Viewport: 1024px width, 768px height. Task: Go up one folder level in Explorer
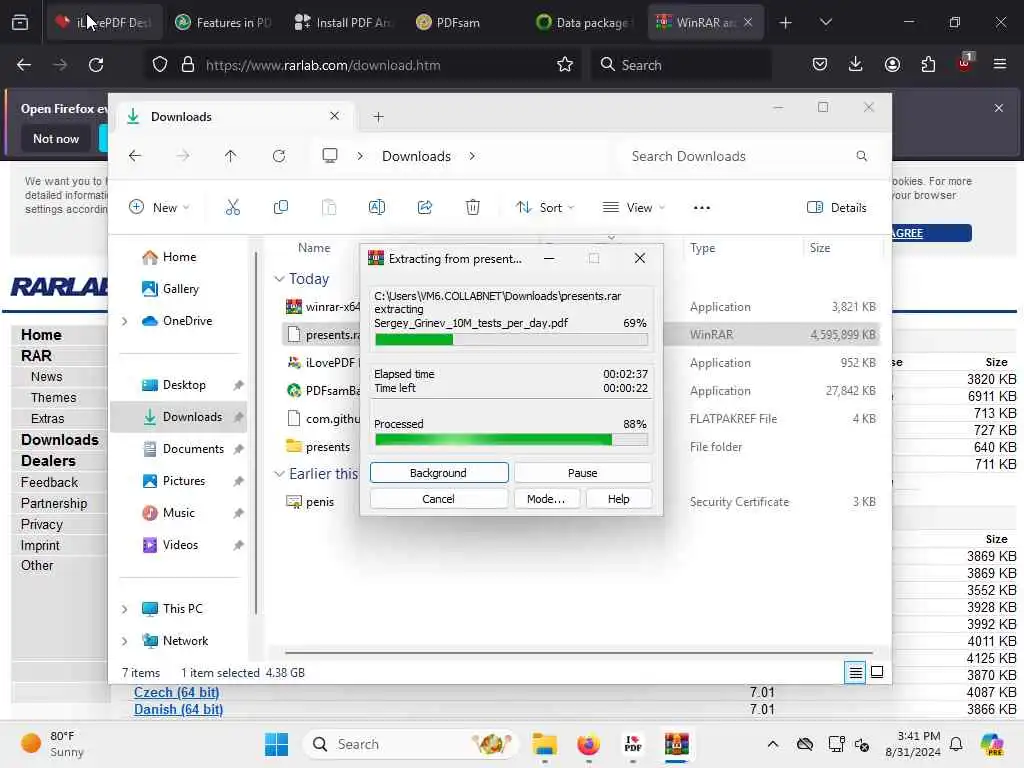pyautogui.click(x=231, y=156)
